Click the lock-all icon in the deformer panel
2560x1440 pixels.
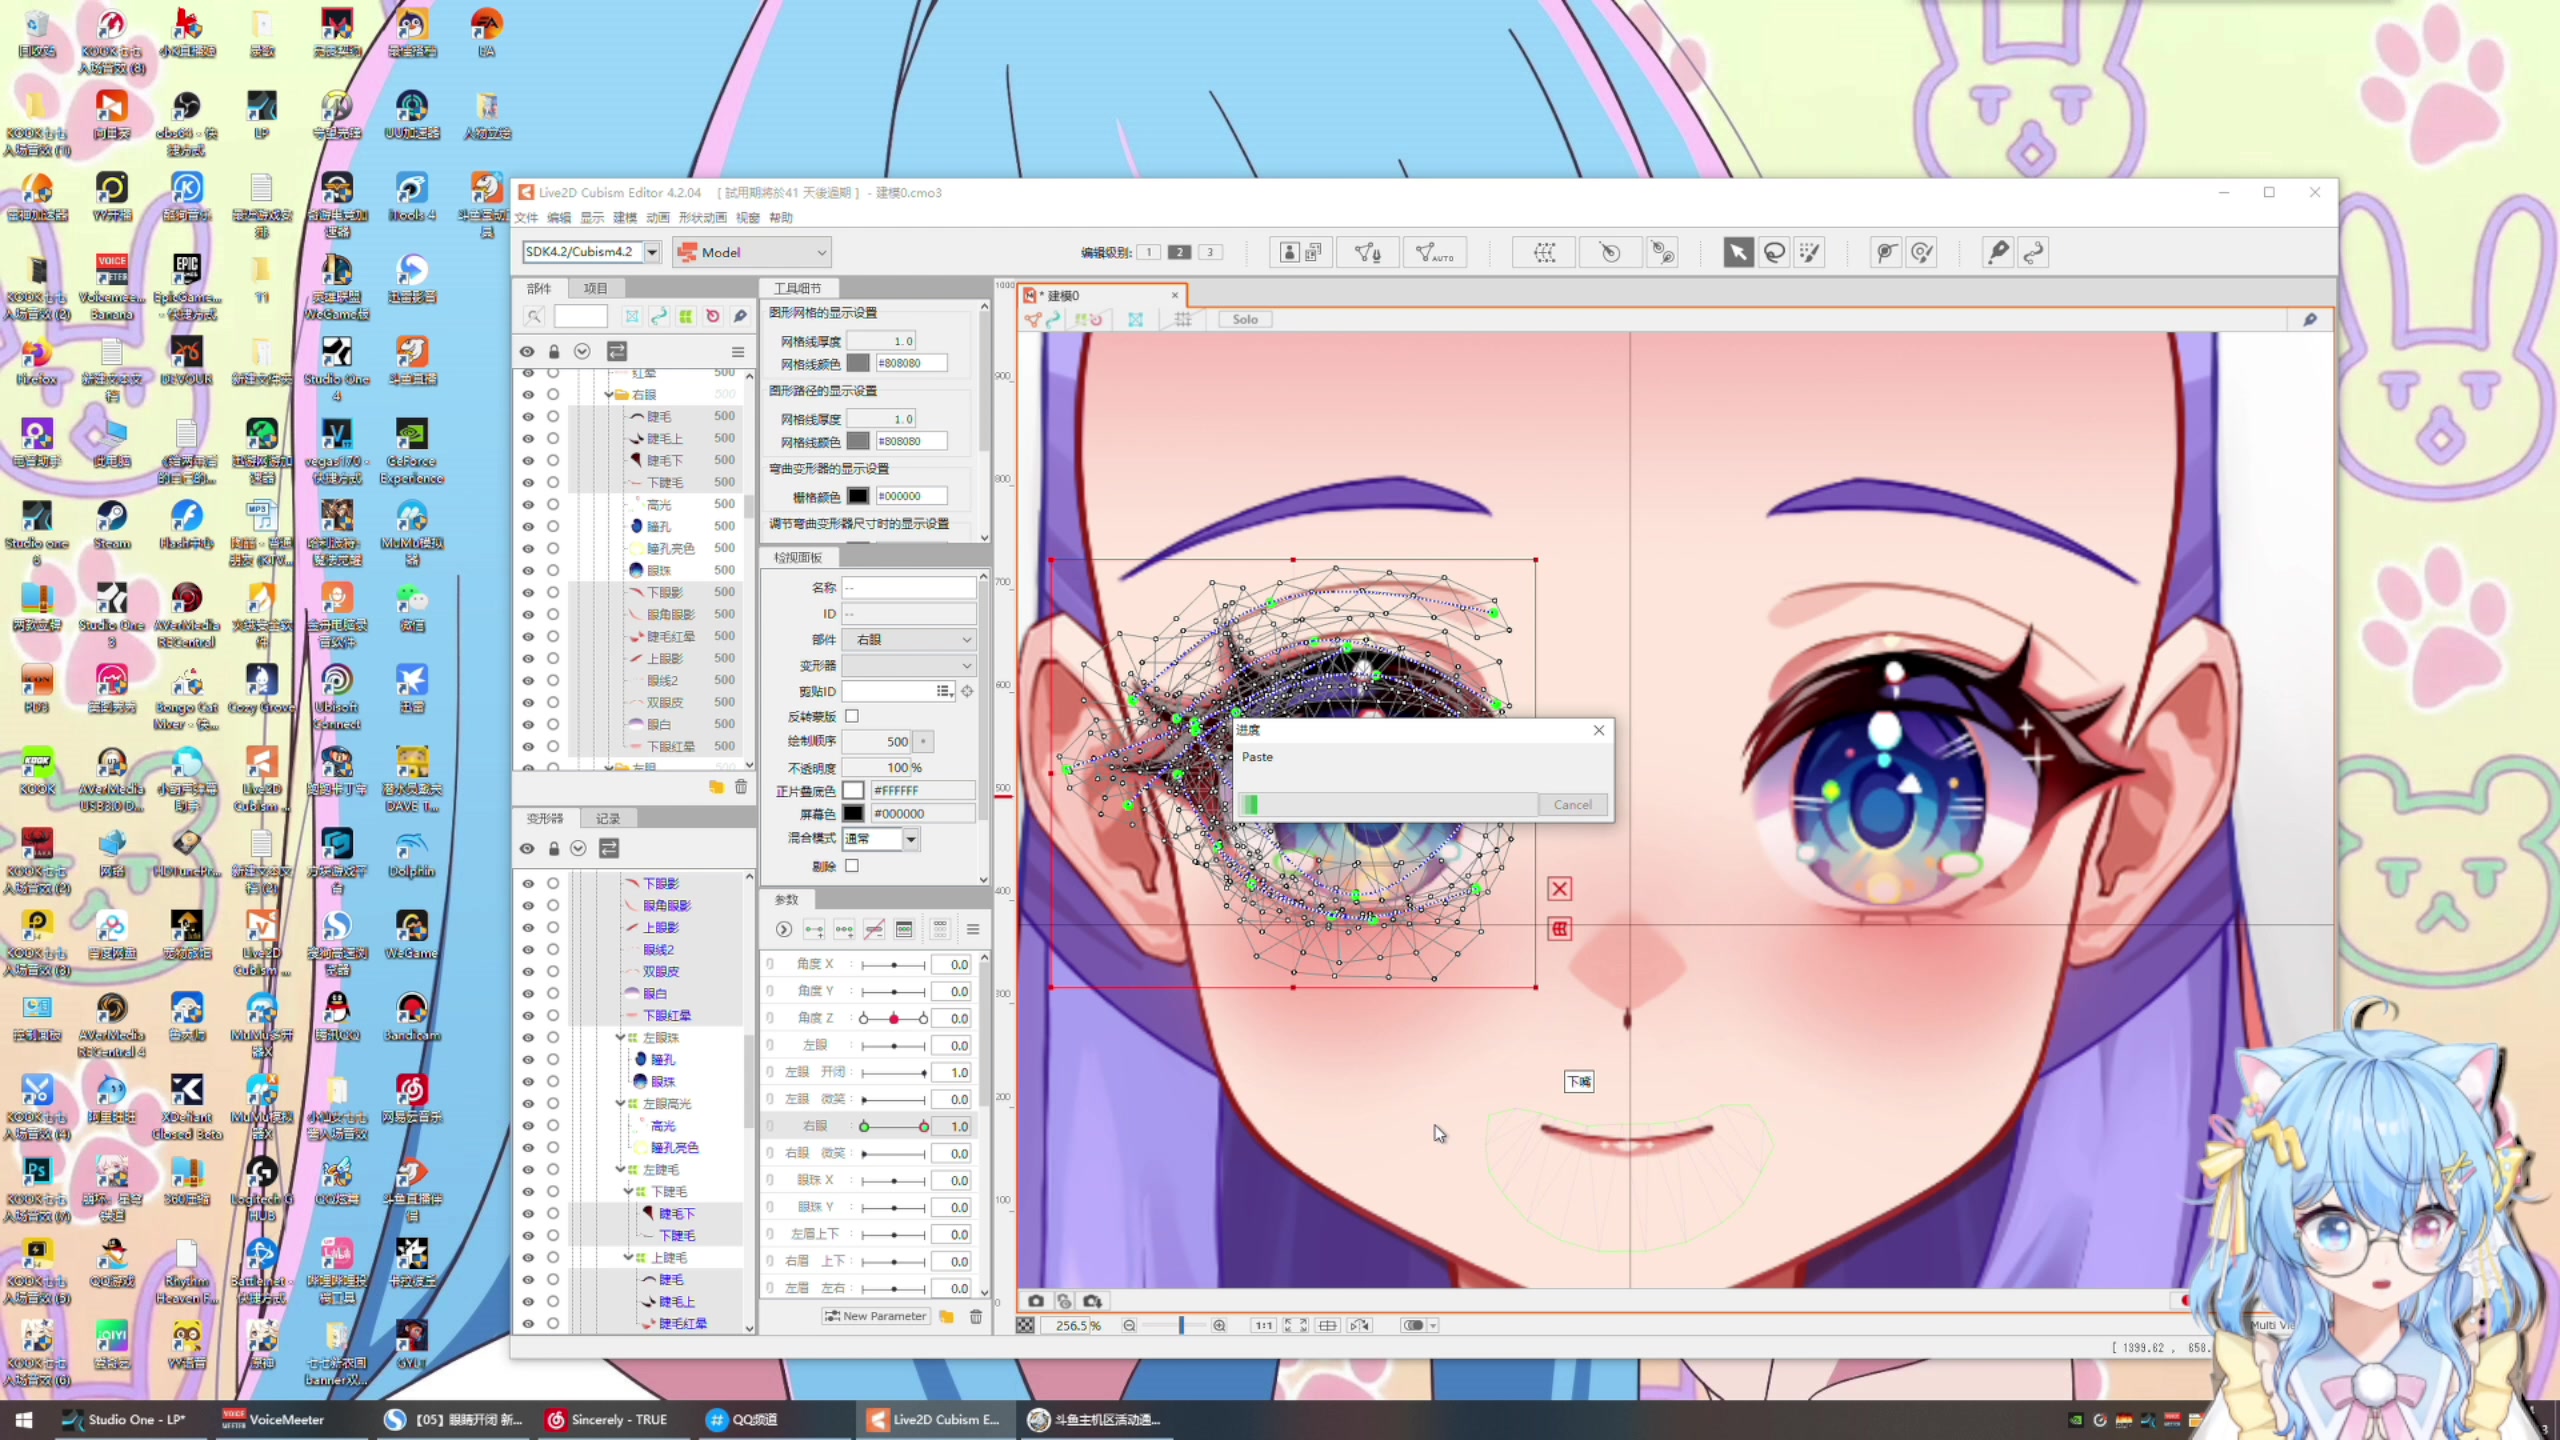coord(554,848)
